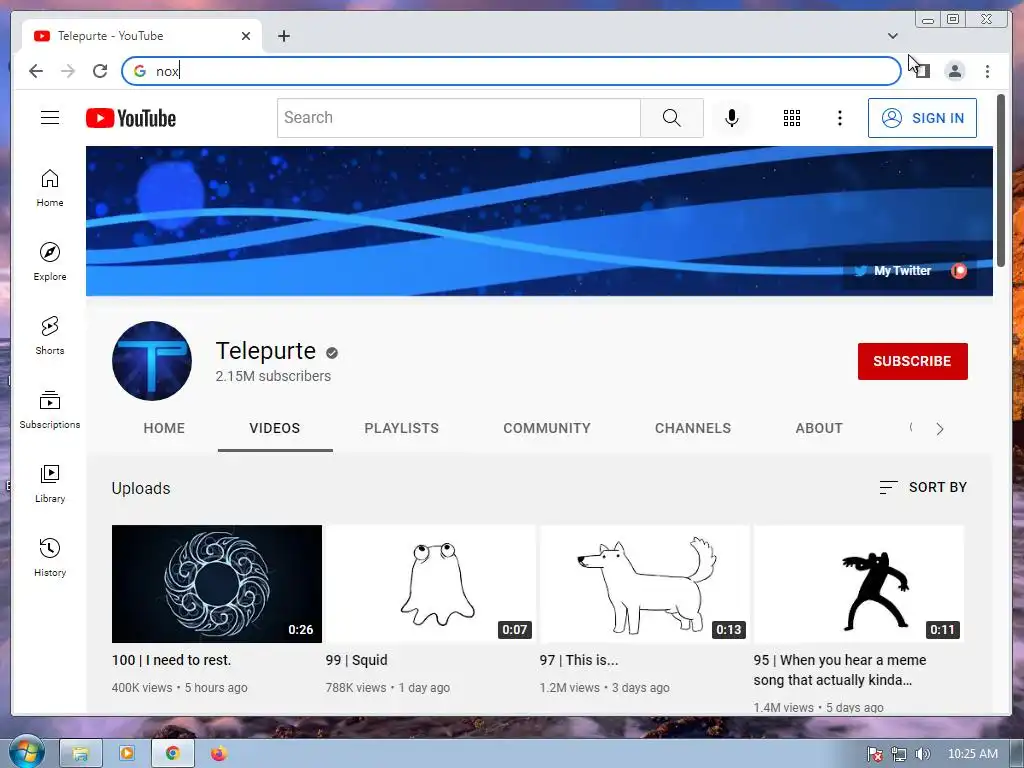Image resolution: width=1024 pixels, height=768 pixels.
Task: Expand the tab search chevron
Action: pos(893,36)
